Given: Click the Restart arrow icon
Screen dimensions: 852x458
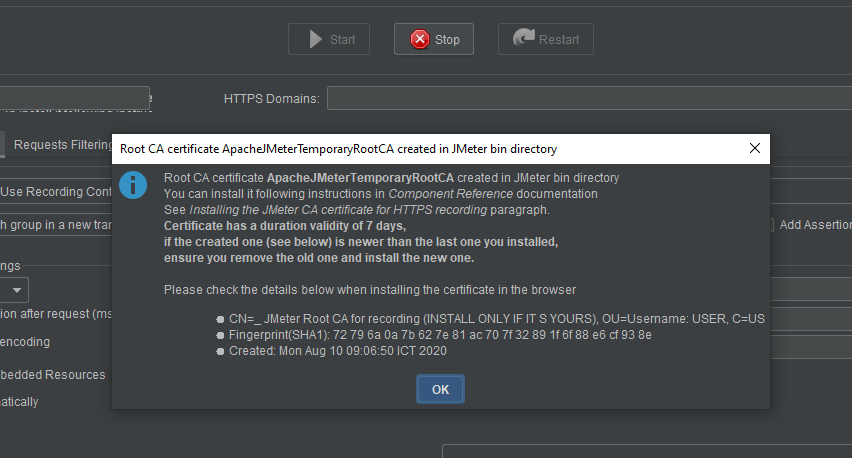Looking at the screenshot, I should [x=524, y=37].
